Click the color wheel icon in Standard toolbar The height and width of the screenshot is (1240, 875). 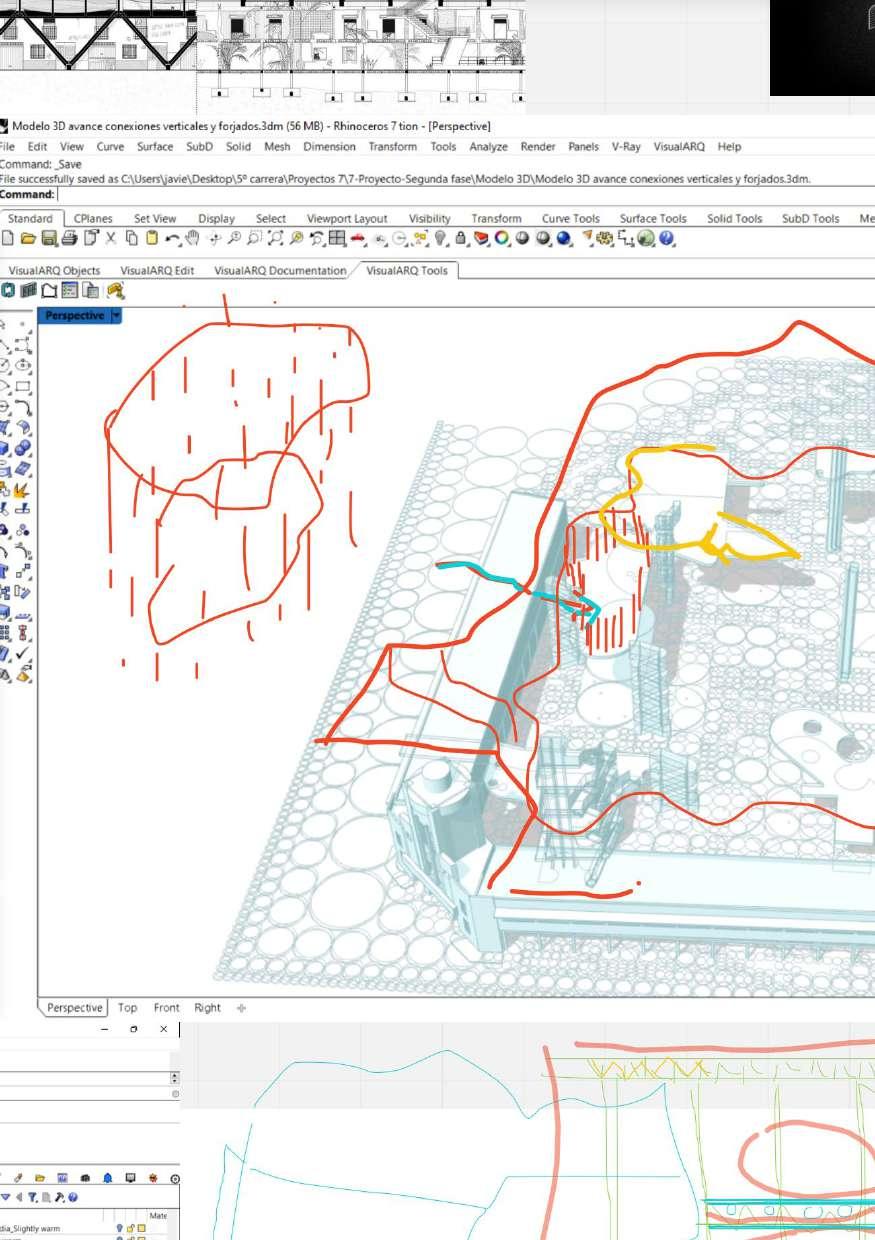coord(502,239)
